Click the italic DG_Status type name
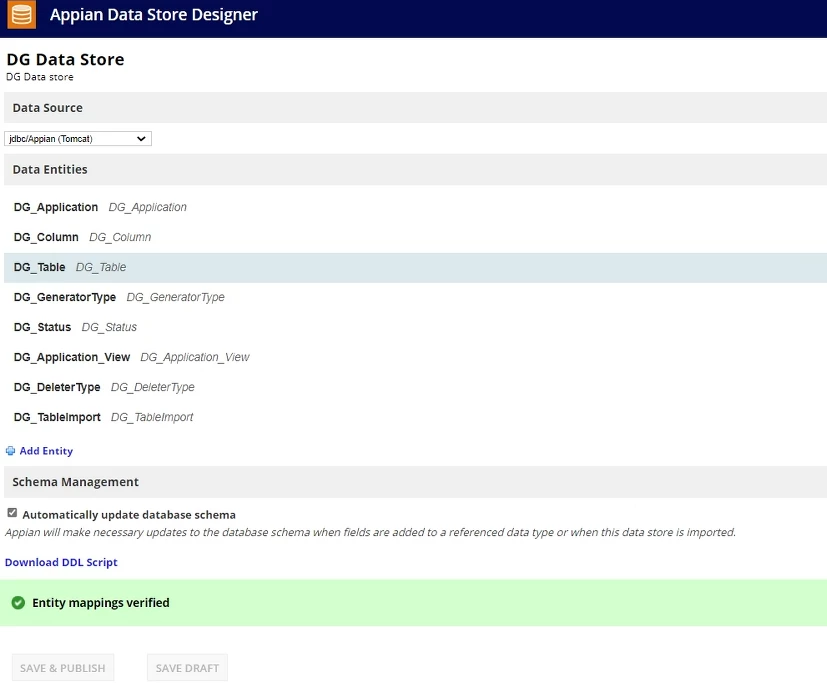Image resolution: width=827 pixels, height=683 pixels. pos(109,328)
